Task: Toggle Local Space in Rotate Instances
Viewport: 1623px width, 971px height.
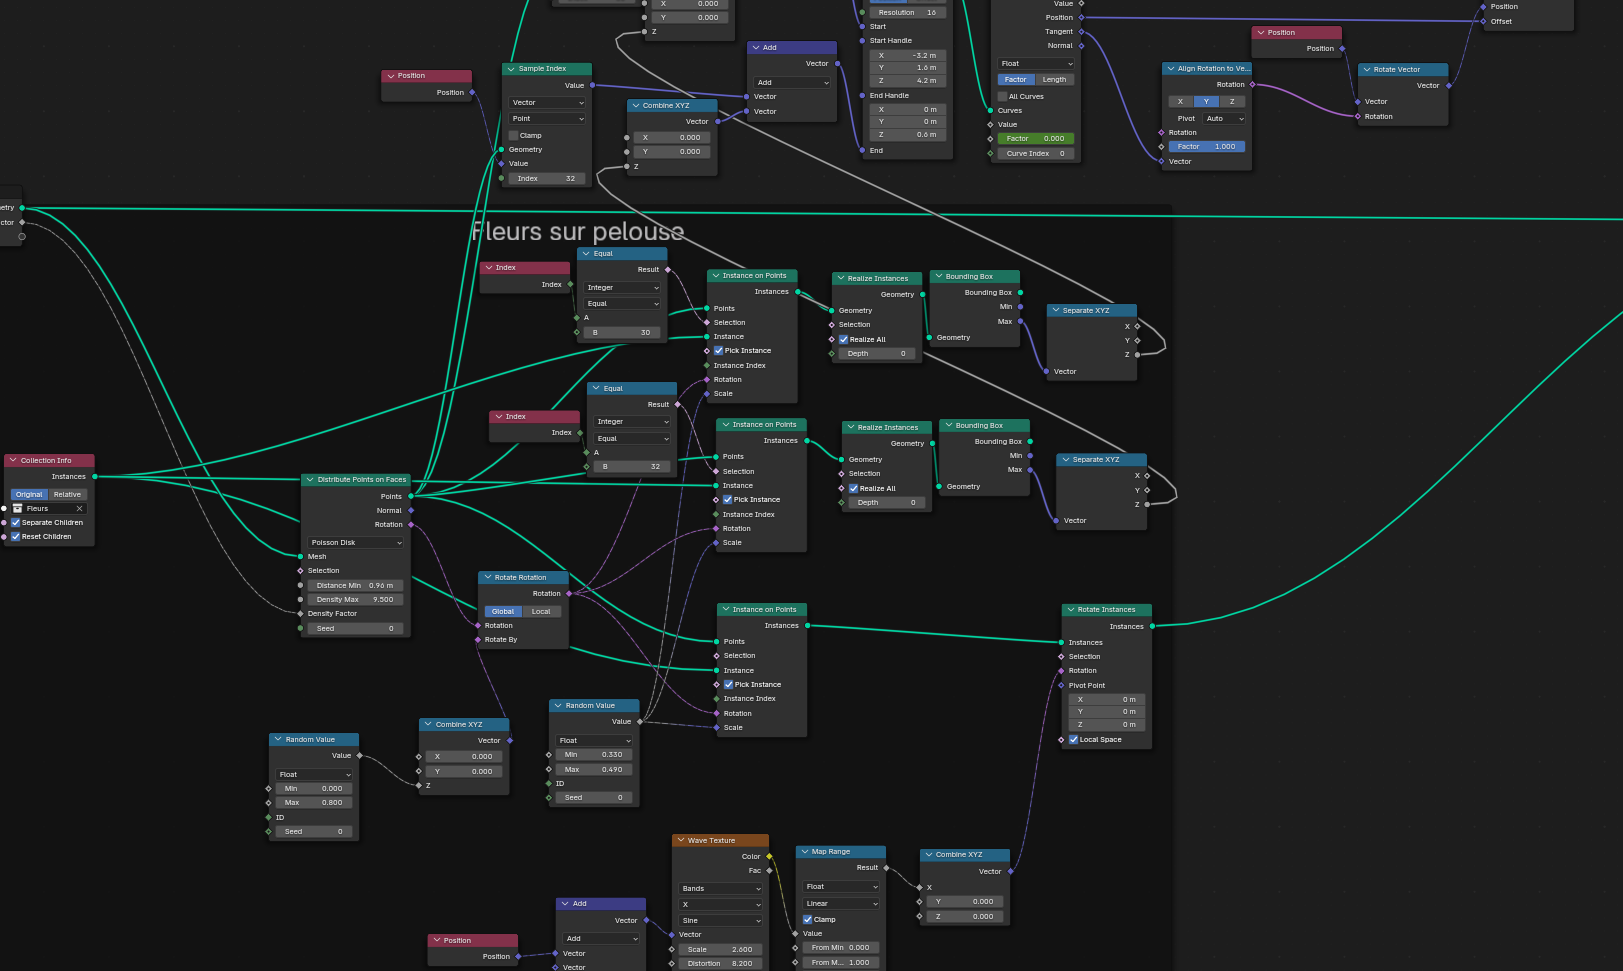Action: [1074, 739]
